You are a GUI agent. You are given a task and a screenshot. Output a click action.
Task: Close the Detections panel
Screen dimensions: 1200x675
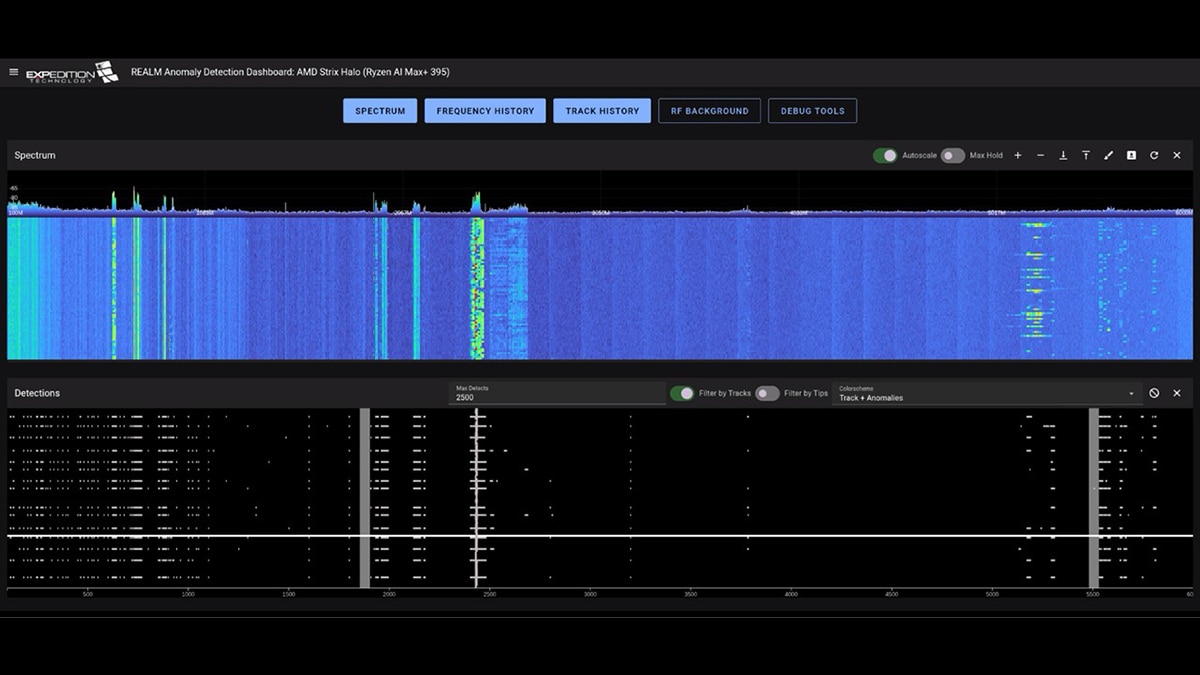coord(1177,393)
